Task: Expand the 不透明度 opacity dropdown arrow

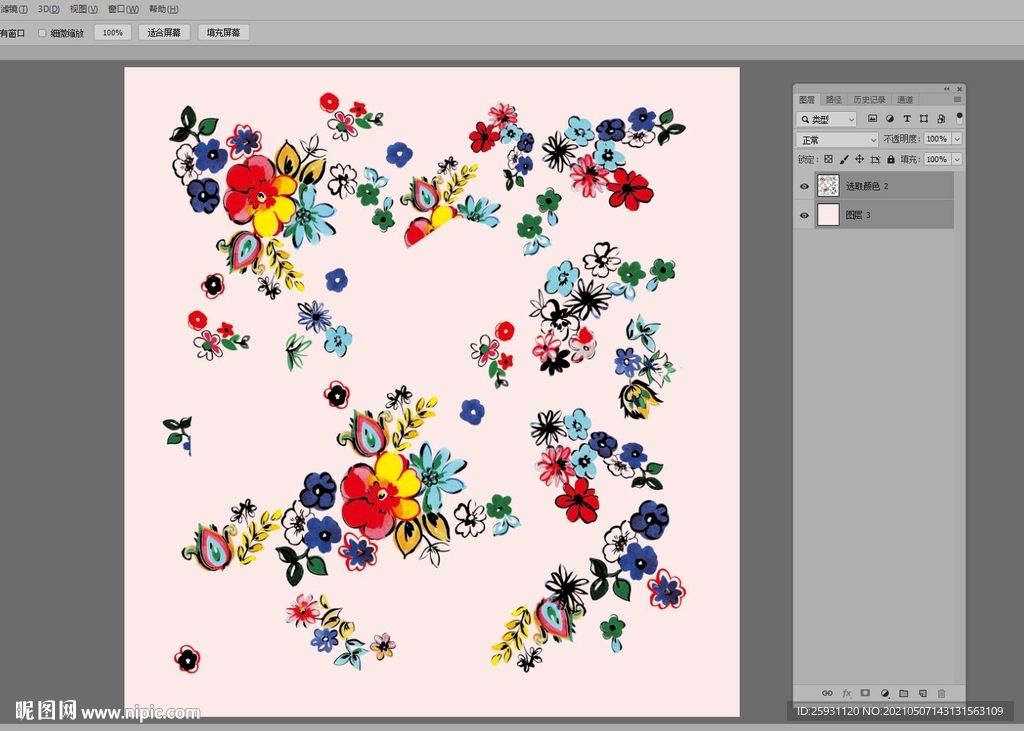Action: [x=957, y=139]
